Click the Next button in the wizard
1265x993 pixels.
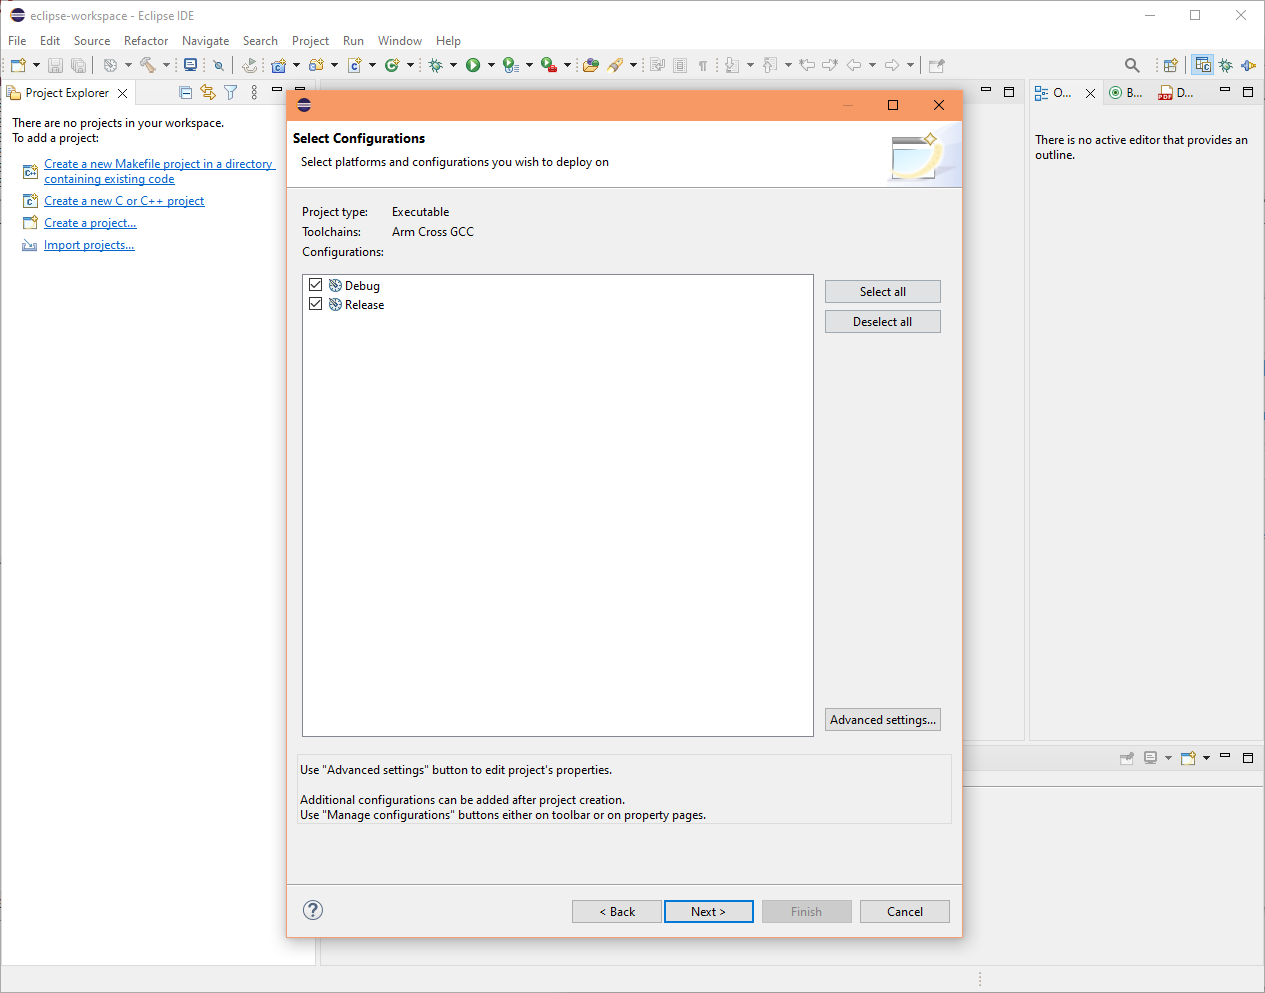708,912
